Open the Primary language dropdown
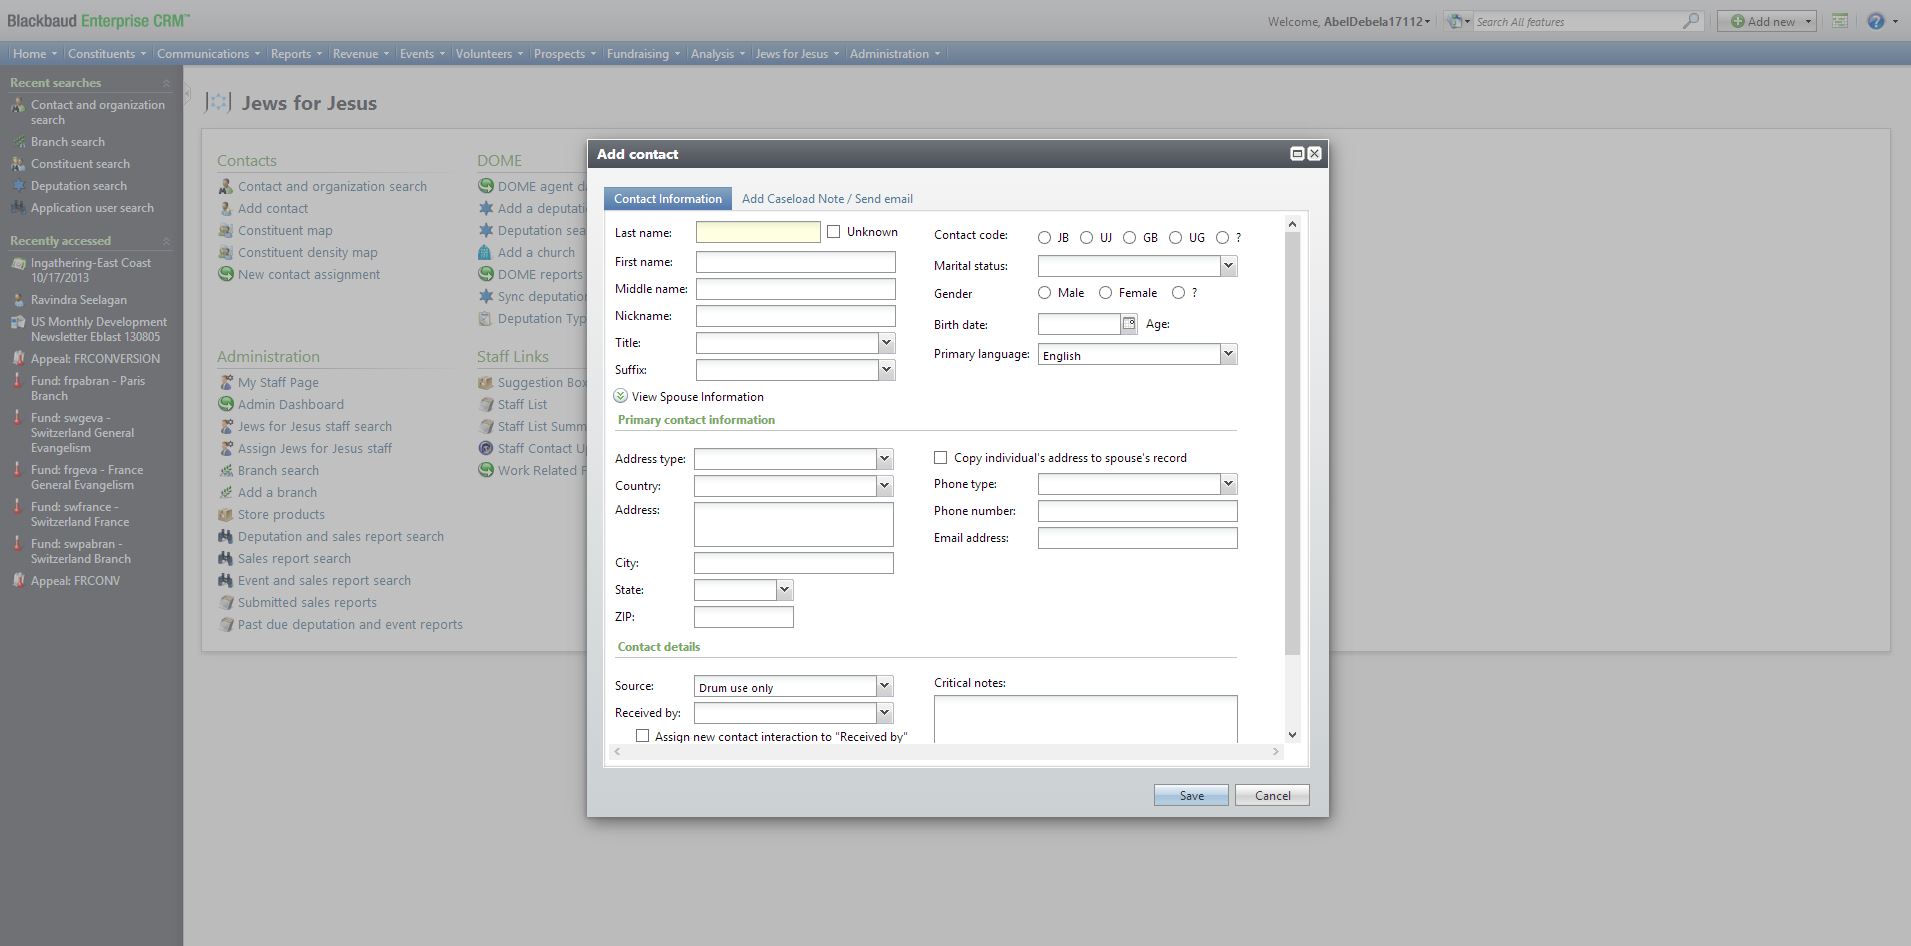Image resolution: width=1911 pixels, height=946 pixels. (1228, 355)
